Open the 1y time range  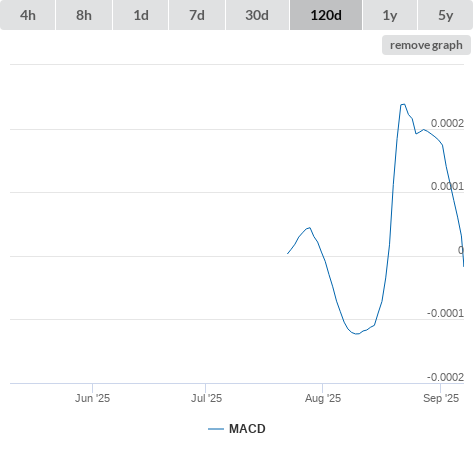(390, 15)
